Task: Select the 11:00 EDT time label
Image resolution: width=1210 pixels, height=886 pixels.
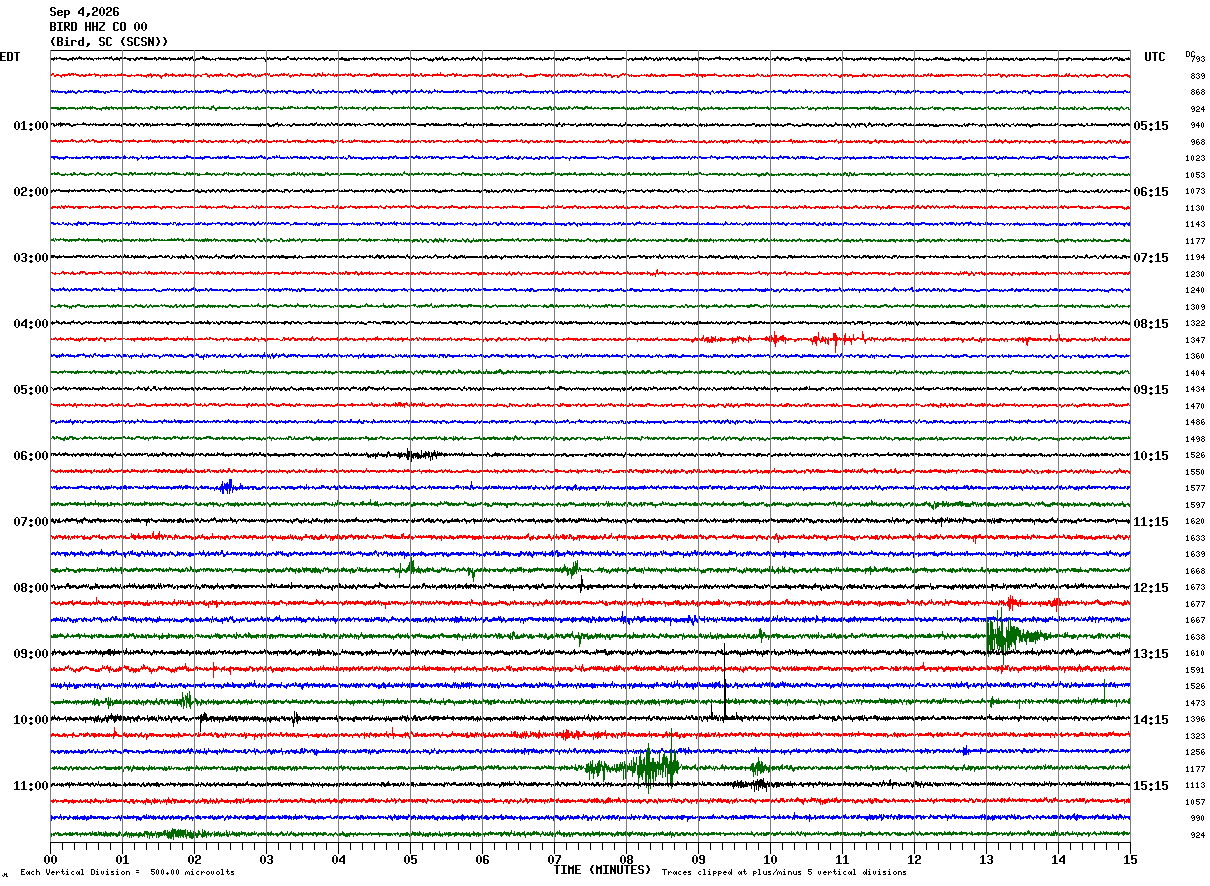Action: pos(31,786)
